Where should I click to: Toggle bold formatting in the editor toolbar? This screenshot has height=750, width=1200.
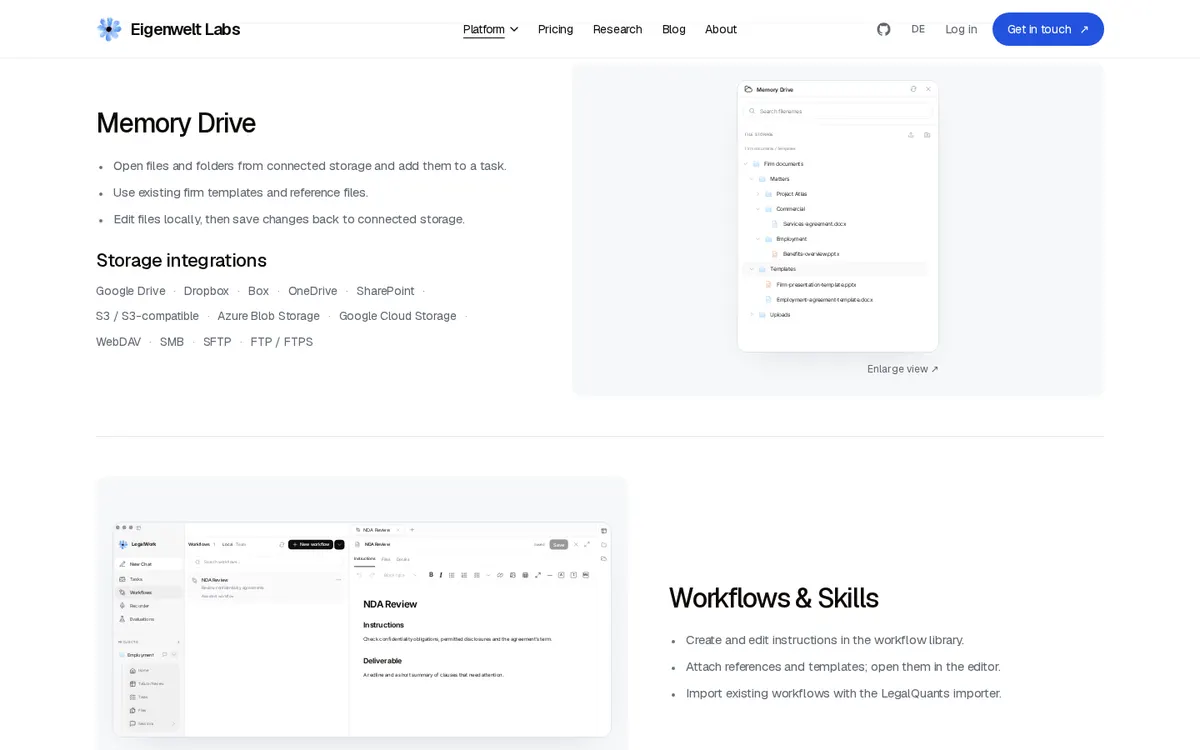(x=431, y=575)
